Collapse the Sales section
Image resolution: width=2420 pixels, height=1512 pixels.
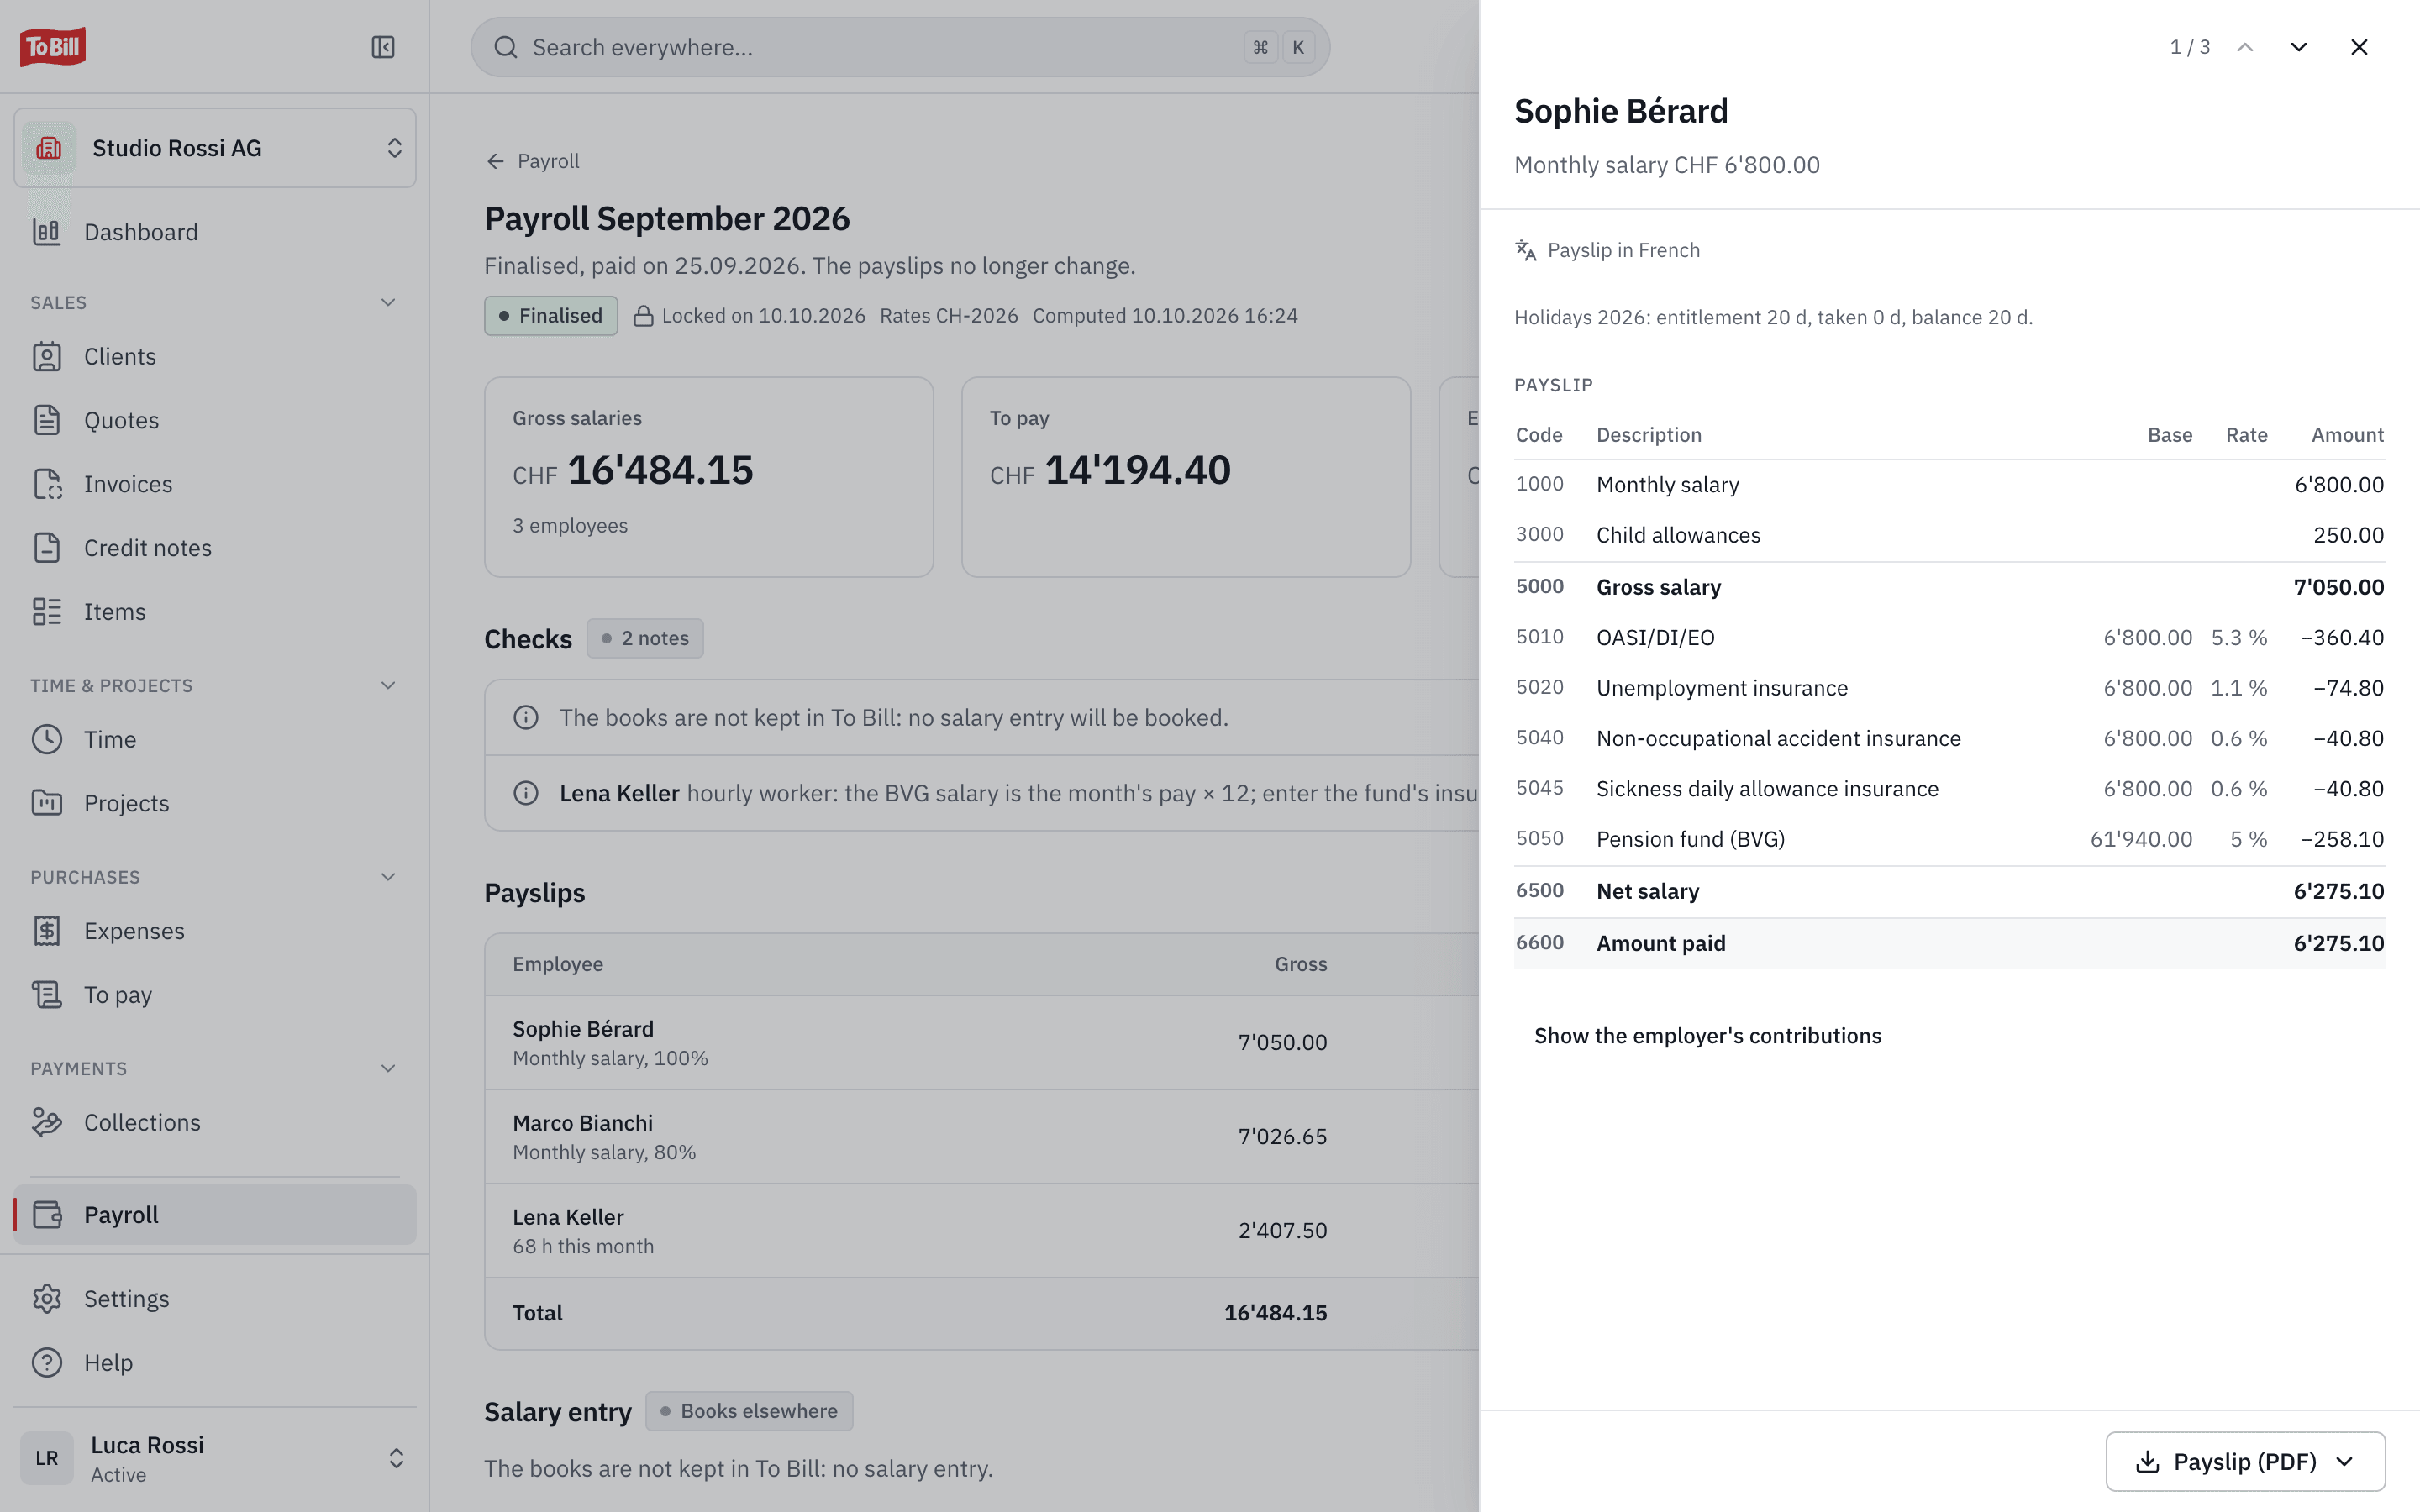[388, 302]
